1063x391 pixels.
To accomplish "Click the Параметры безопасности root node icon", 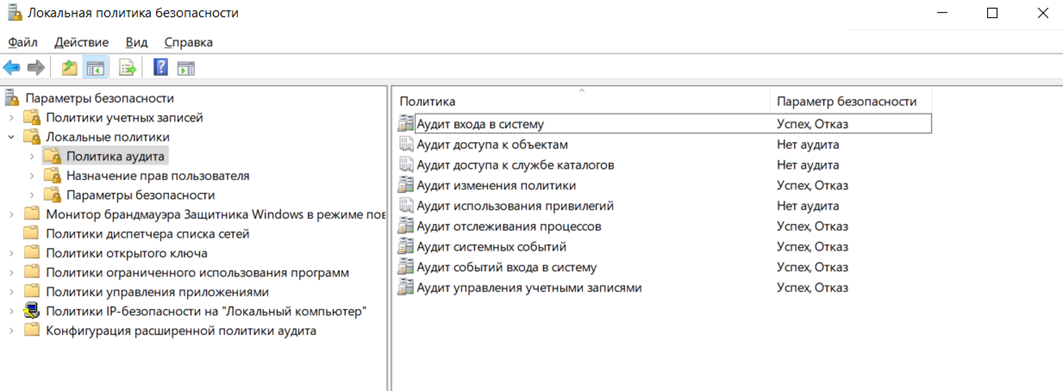I will [x=12, y=98].
